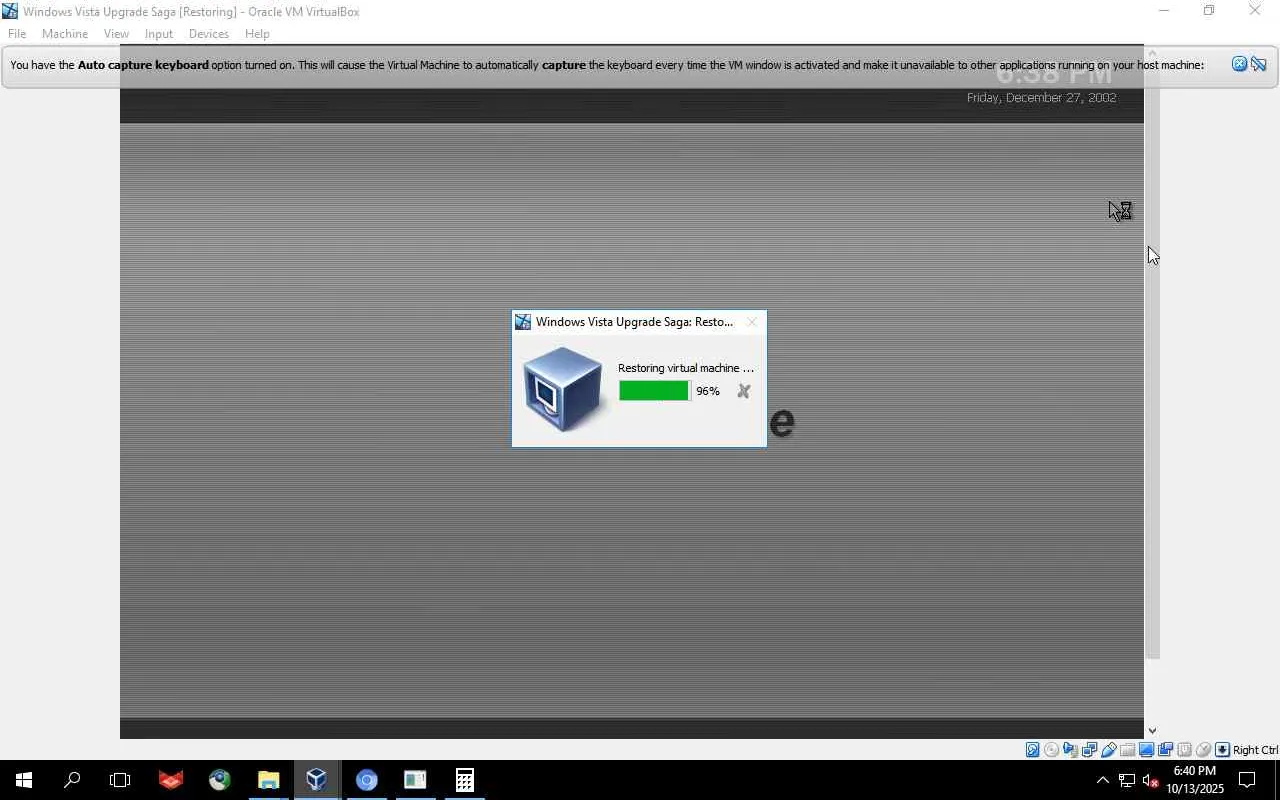The width and height of the screenshot is (1280, 800).
Task: Click the VirtualBox cube image in the dialog
Action: pos(562,389)
